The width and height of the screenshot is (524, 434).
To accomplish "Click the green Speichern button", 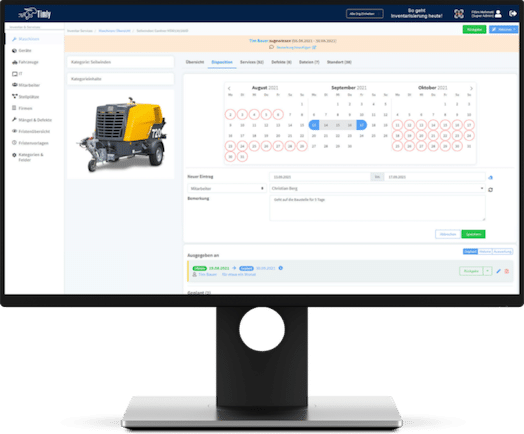I will [x=473, y=234].
